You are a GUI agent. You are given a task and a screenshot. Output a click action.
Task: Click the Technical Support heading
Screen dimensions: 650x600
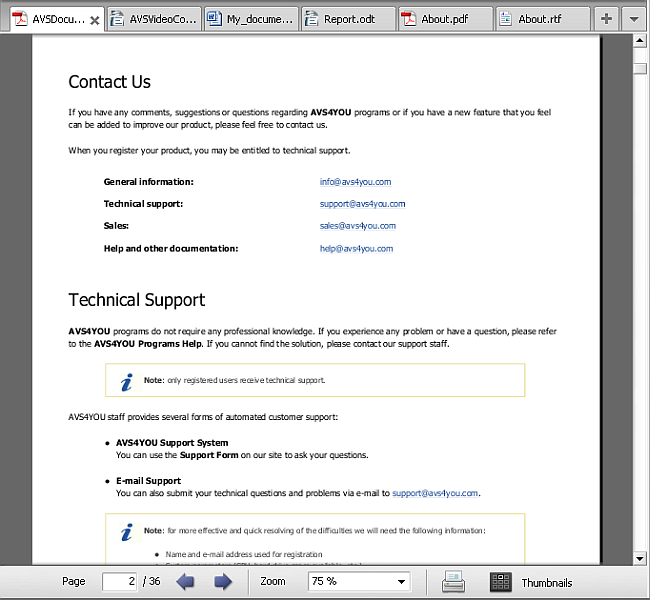137,300
